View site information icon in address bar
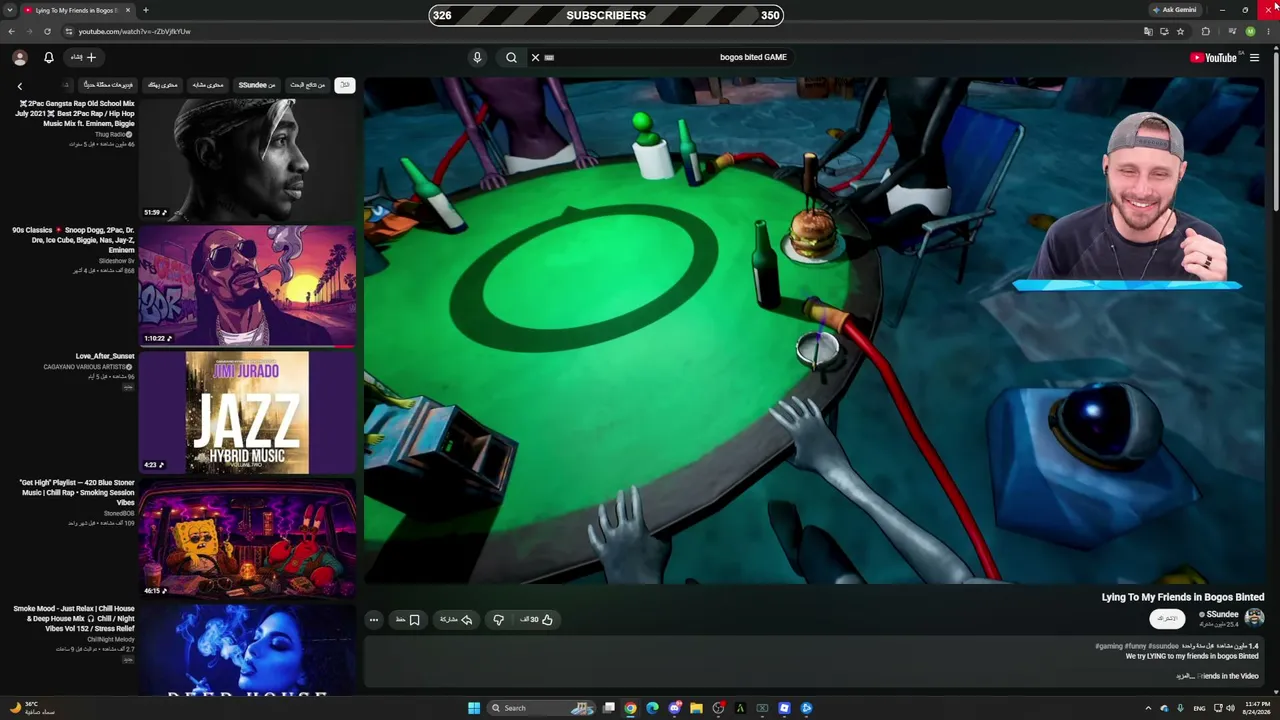 [x=68, y=31]
